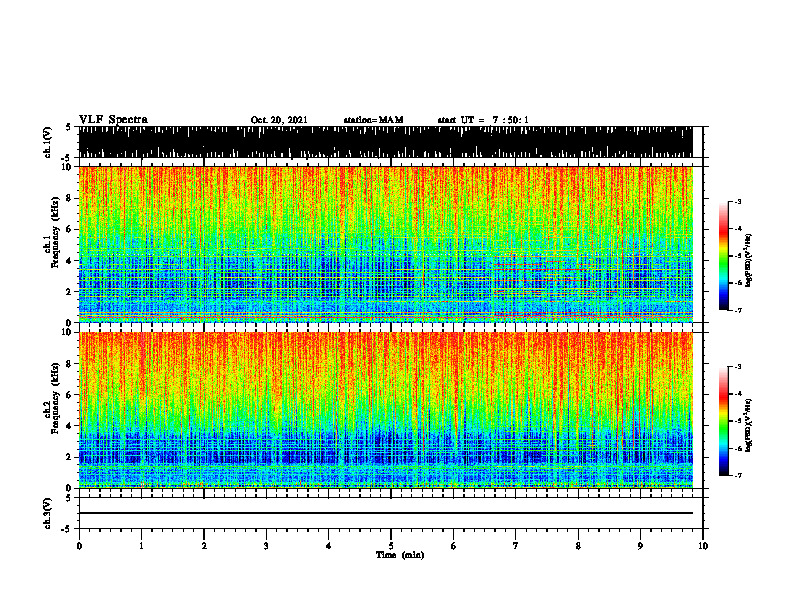
Task: Click the ch.2 color bar log(PSD) unit label
Action: [749, 425]
